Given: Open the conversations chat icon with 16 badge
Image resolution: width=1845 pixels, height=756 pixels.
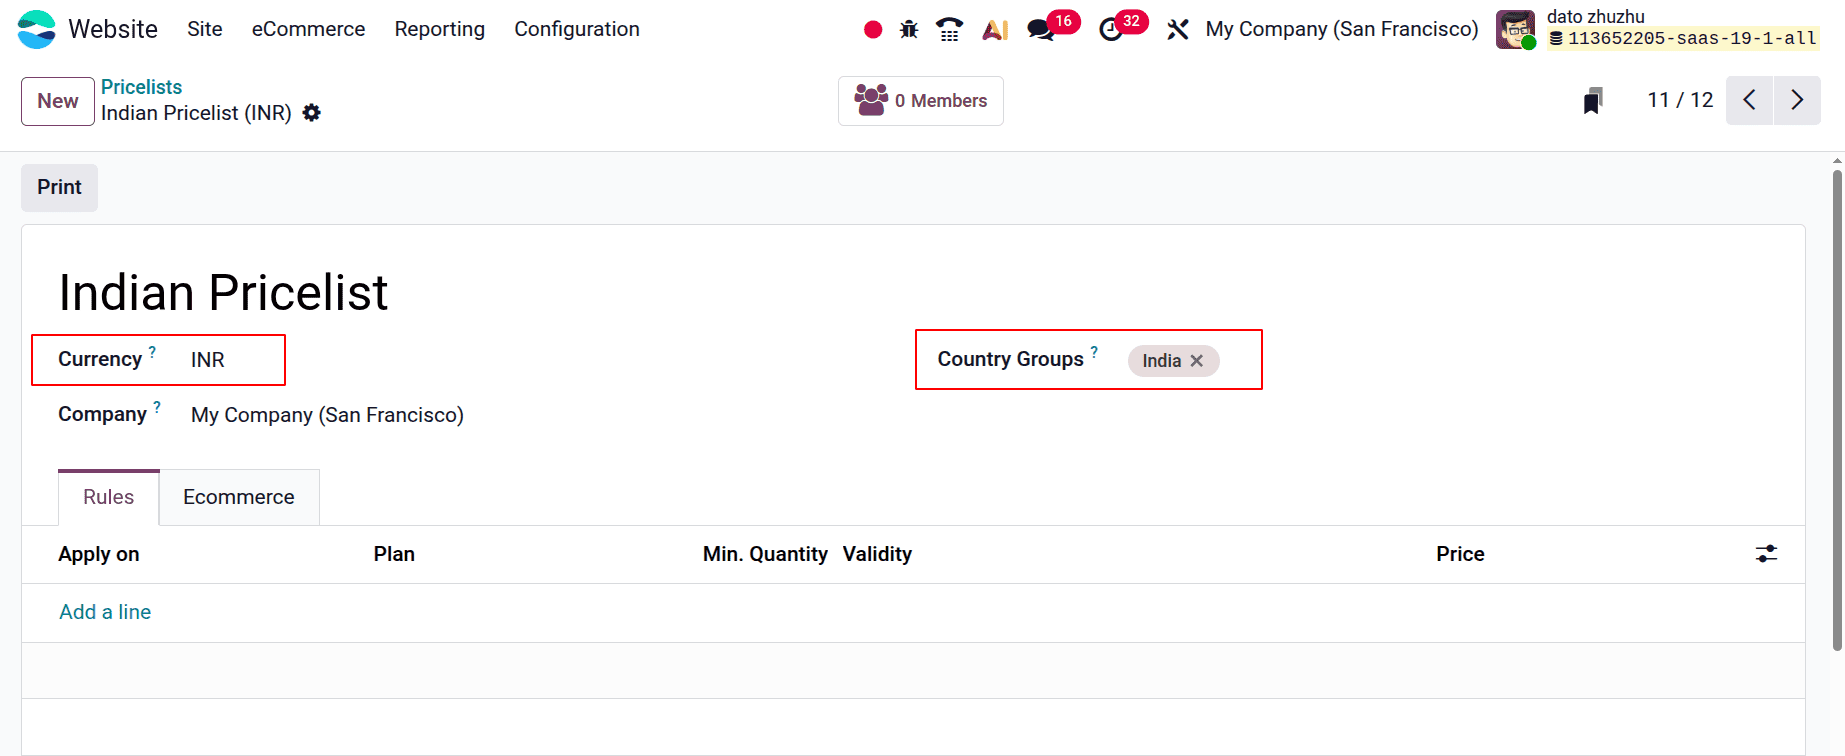Looking at the screenshot, I should point(1041,30).
